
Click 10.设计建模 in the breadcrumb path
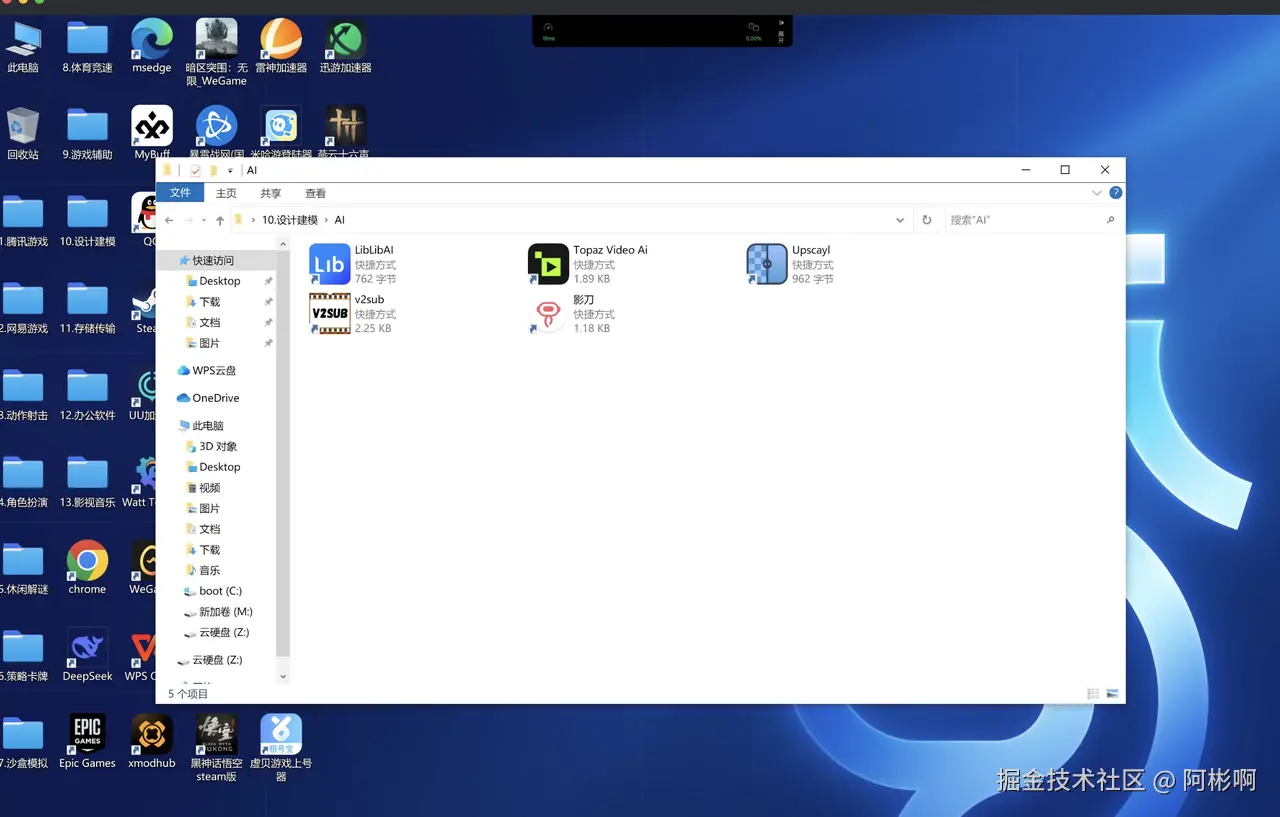click(290, 220)
